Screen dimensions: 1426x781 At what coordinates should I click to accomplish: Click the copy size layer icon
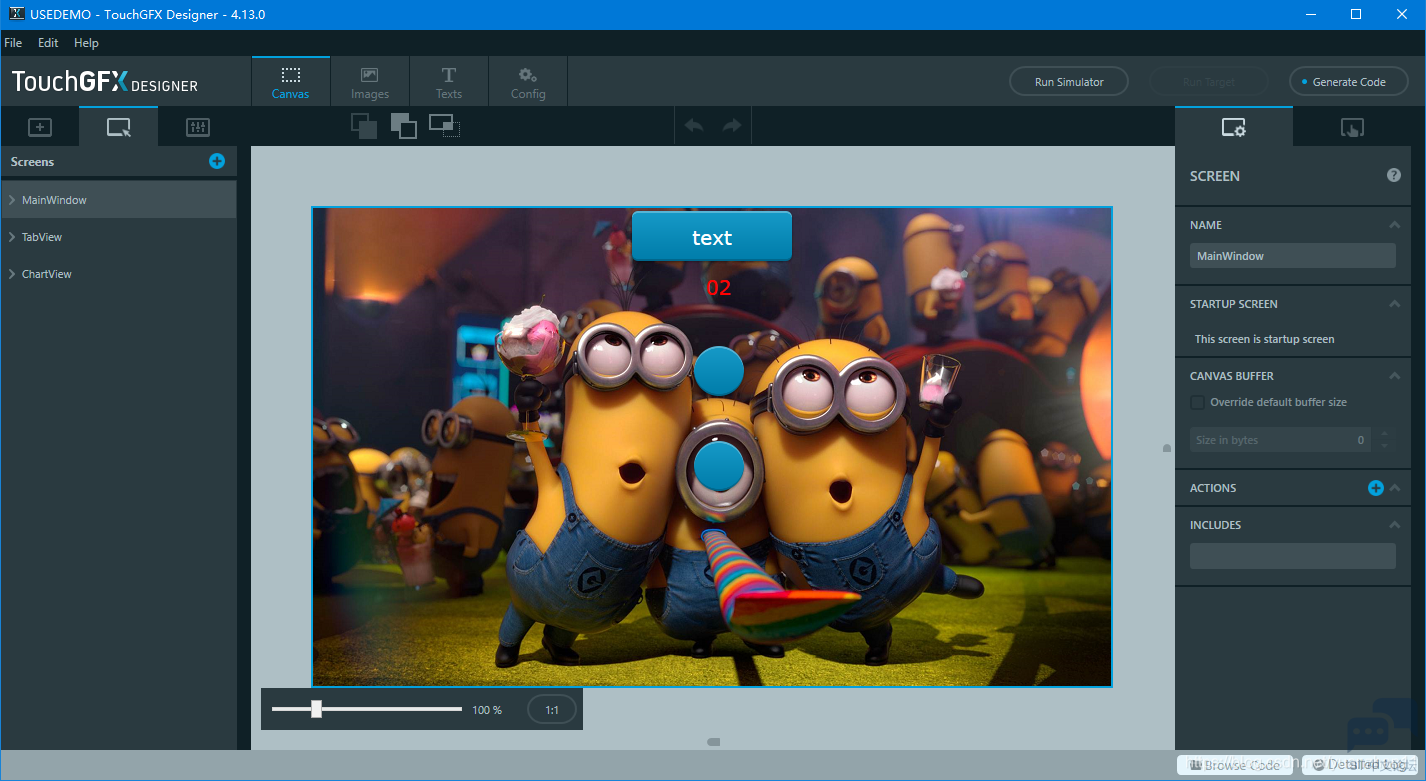444,126
